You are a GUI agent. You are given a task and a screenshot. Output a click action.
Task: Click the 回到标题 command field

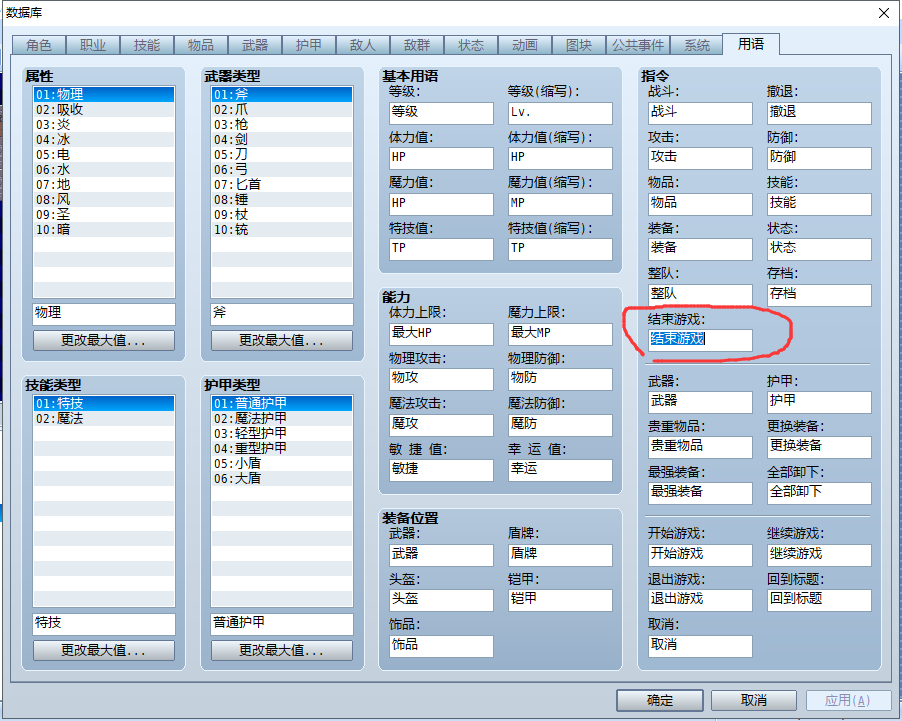coord(819,600)
